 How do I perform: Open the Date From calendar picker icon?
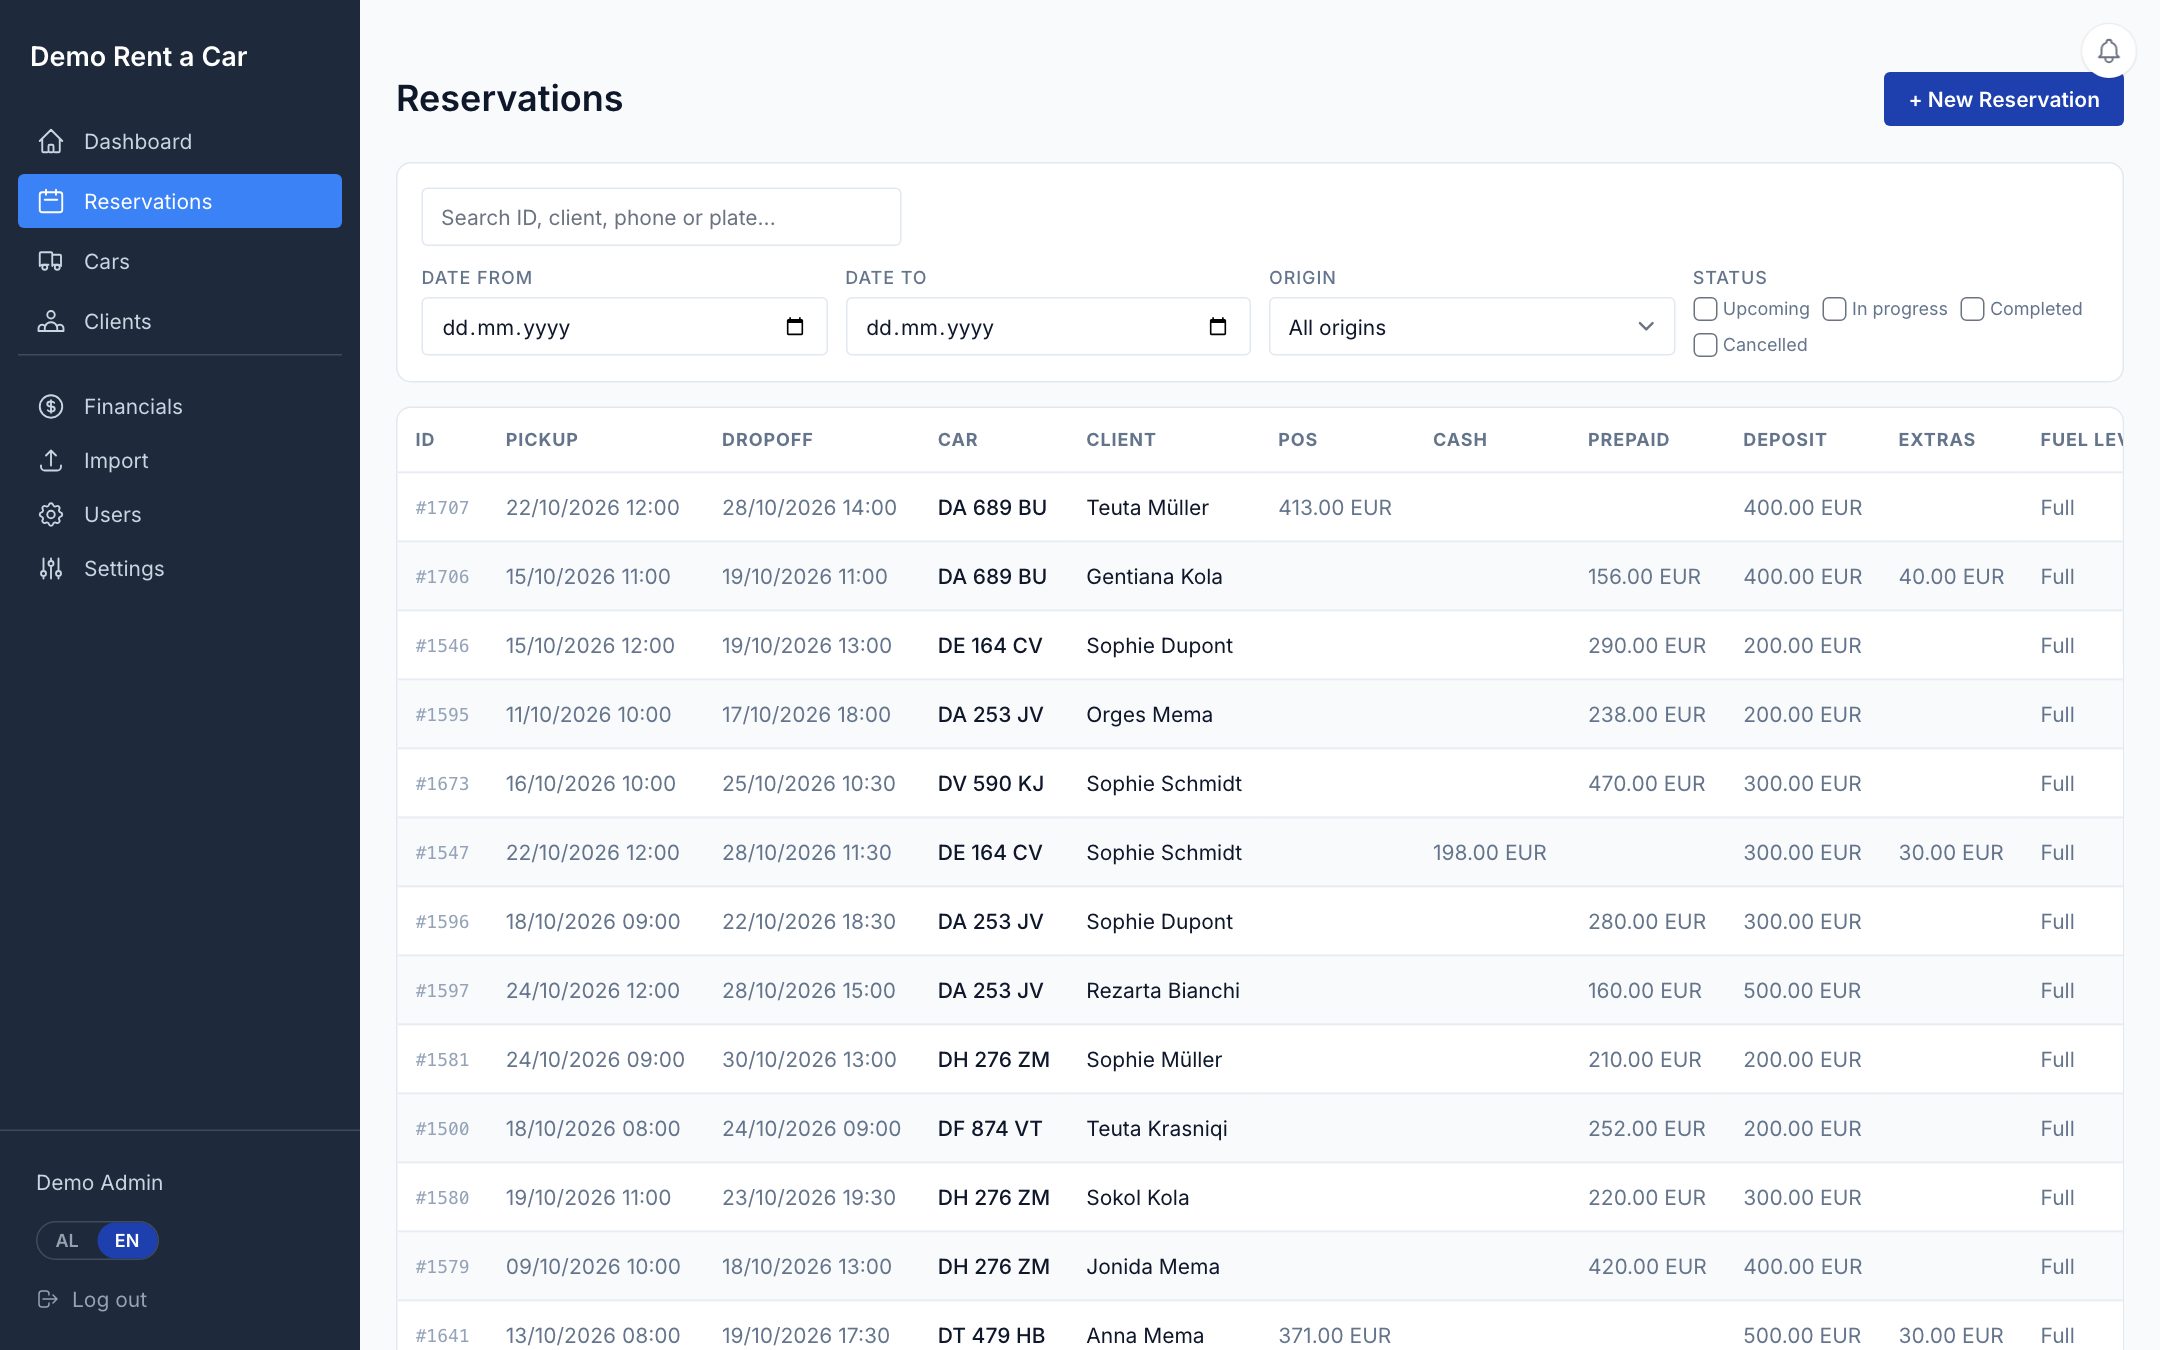click(x=795, y=326)
